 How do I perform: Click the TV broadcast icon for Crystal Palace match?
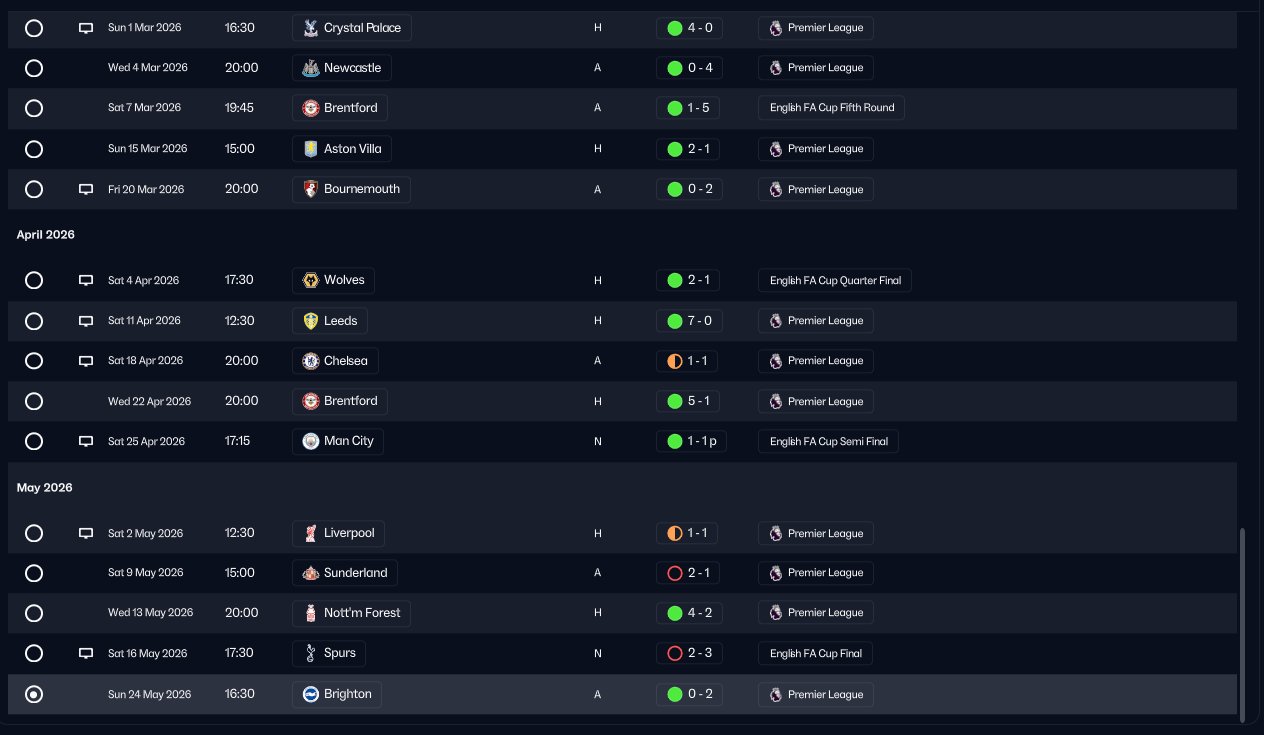[86, 28]
